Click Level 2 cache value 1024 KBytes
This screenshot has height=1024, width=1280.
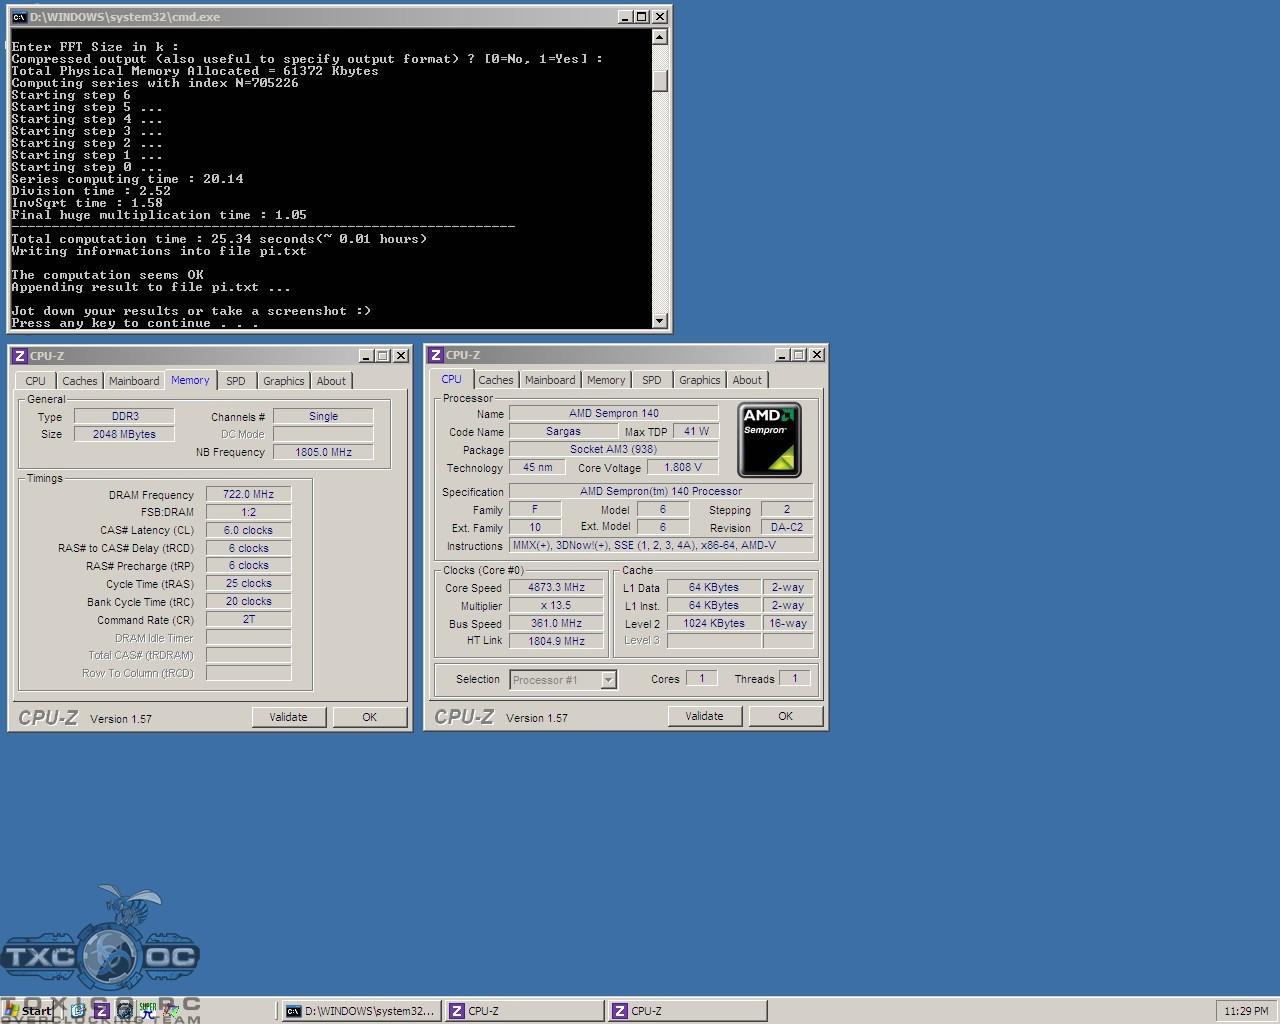tap(714, 623)
